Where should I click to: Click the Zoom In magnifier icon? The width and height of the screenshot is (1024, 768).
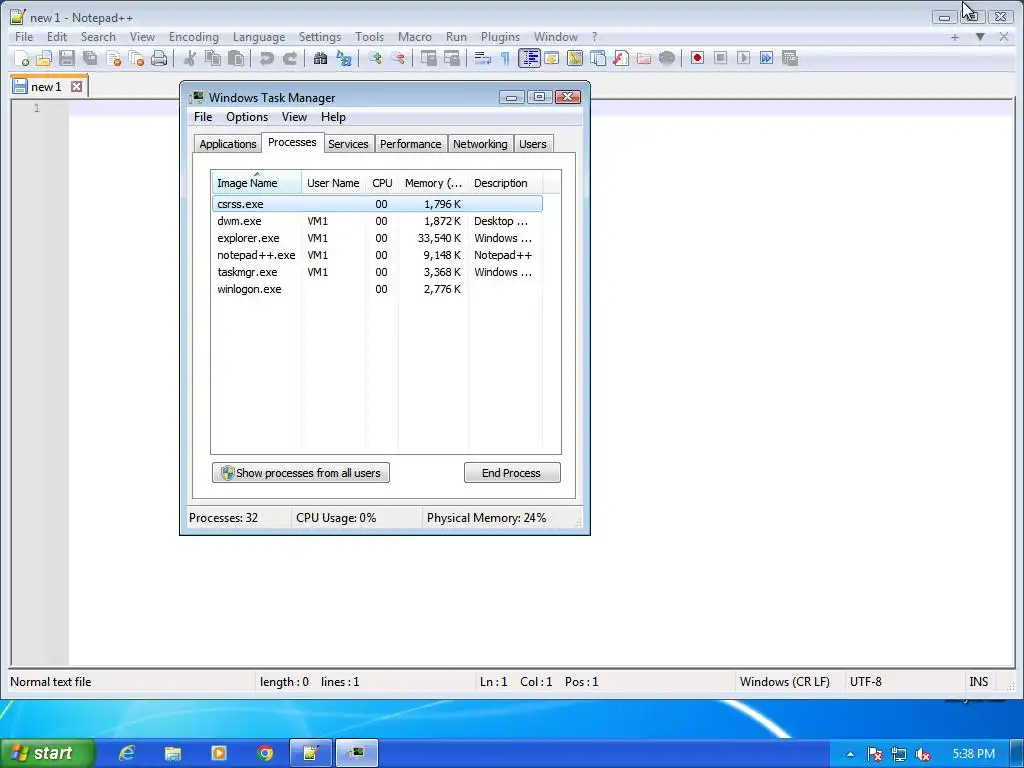(374, 59)
